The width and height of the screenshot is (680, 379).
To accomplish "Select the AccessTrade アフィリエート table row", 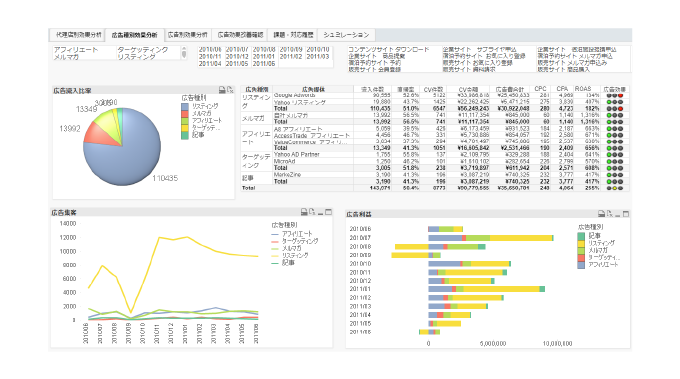I will click(x=435, y=136).
